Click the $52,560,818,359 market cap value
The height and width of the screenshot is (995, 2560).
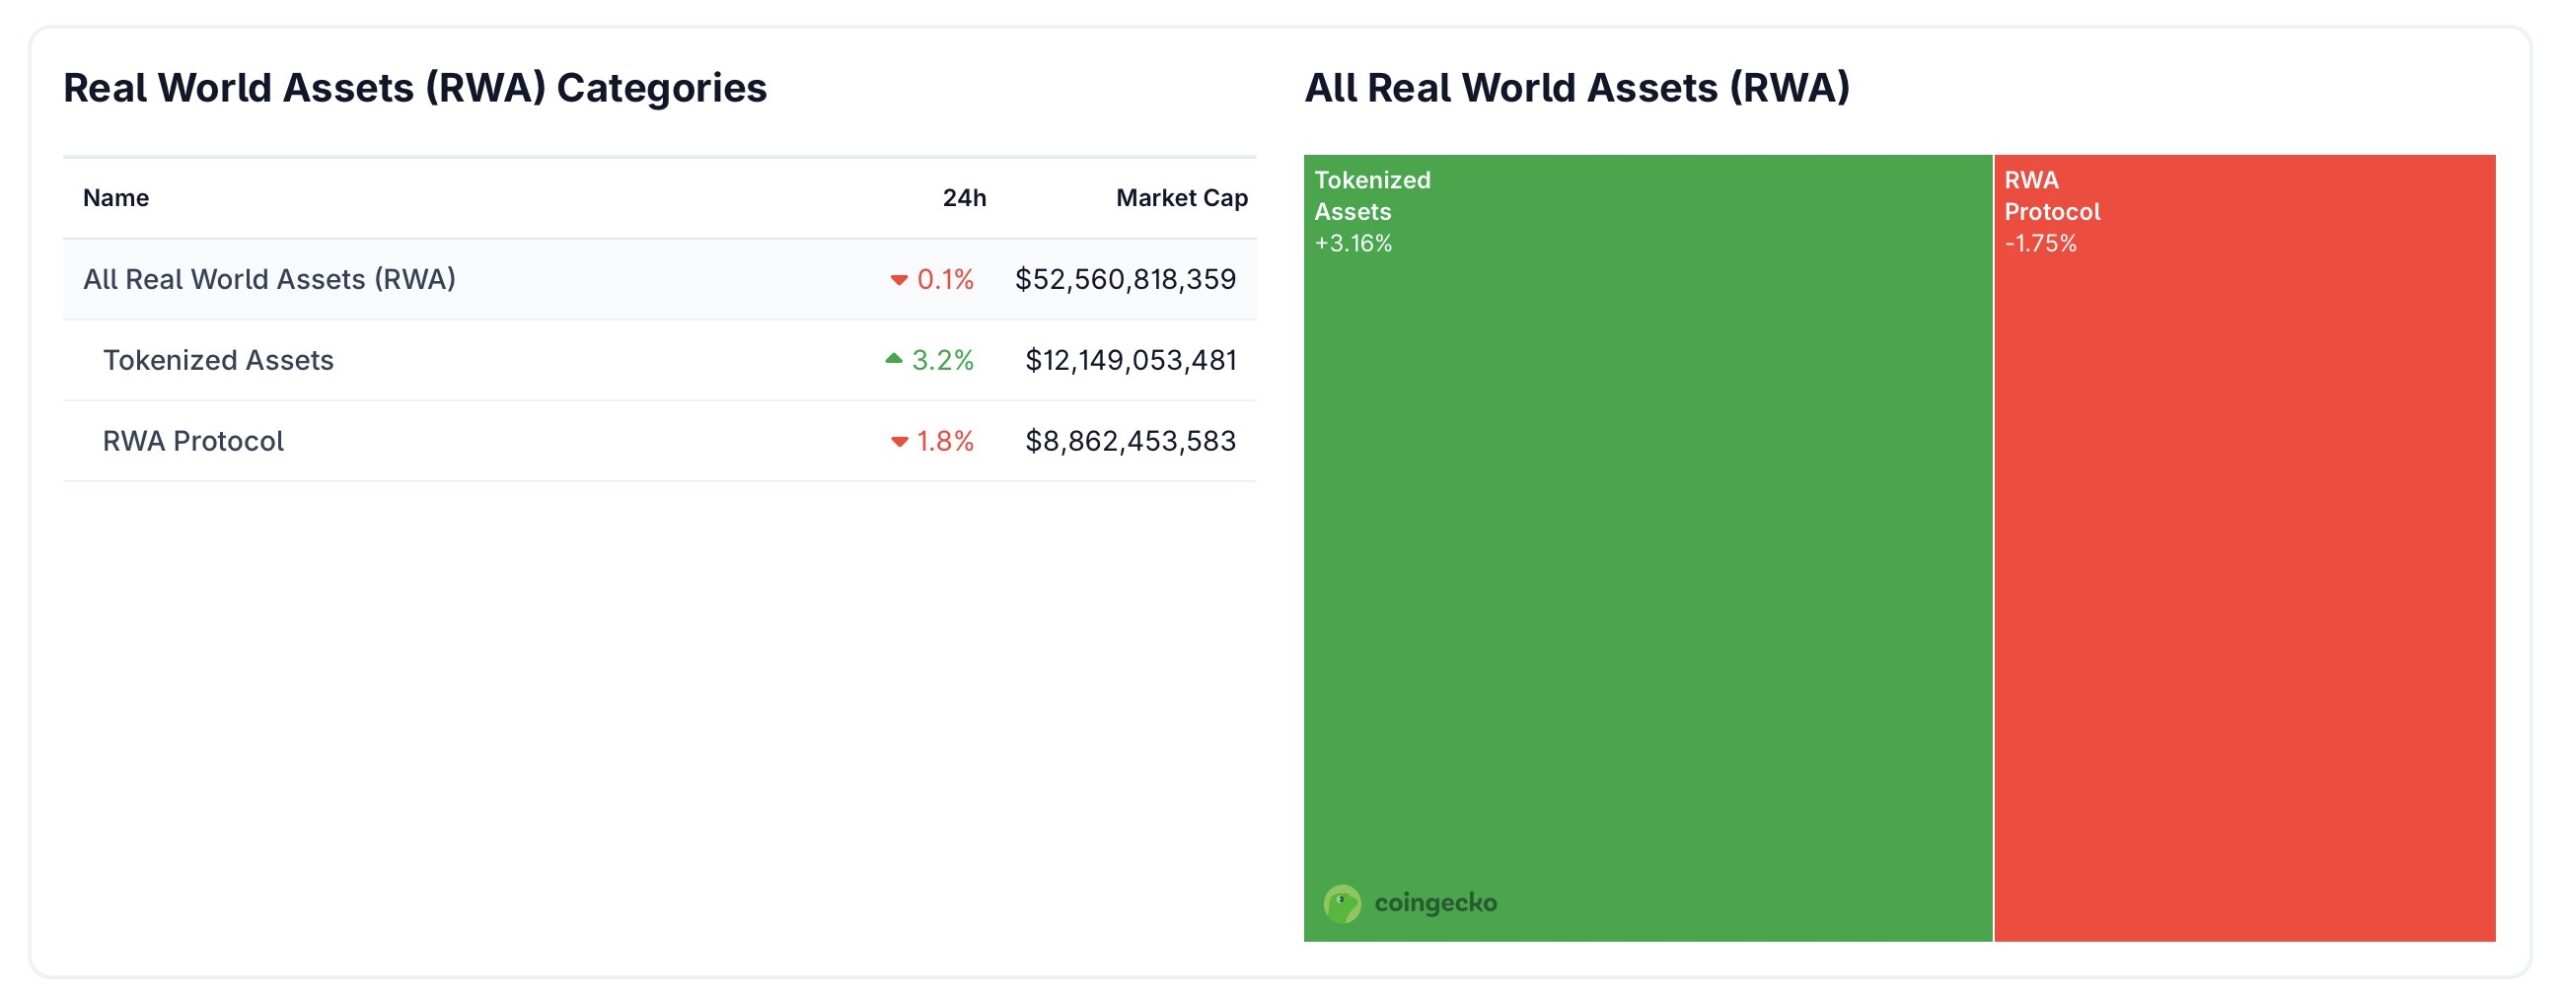[1126, 281]
